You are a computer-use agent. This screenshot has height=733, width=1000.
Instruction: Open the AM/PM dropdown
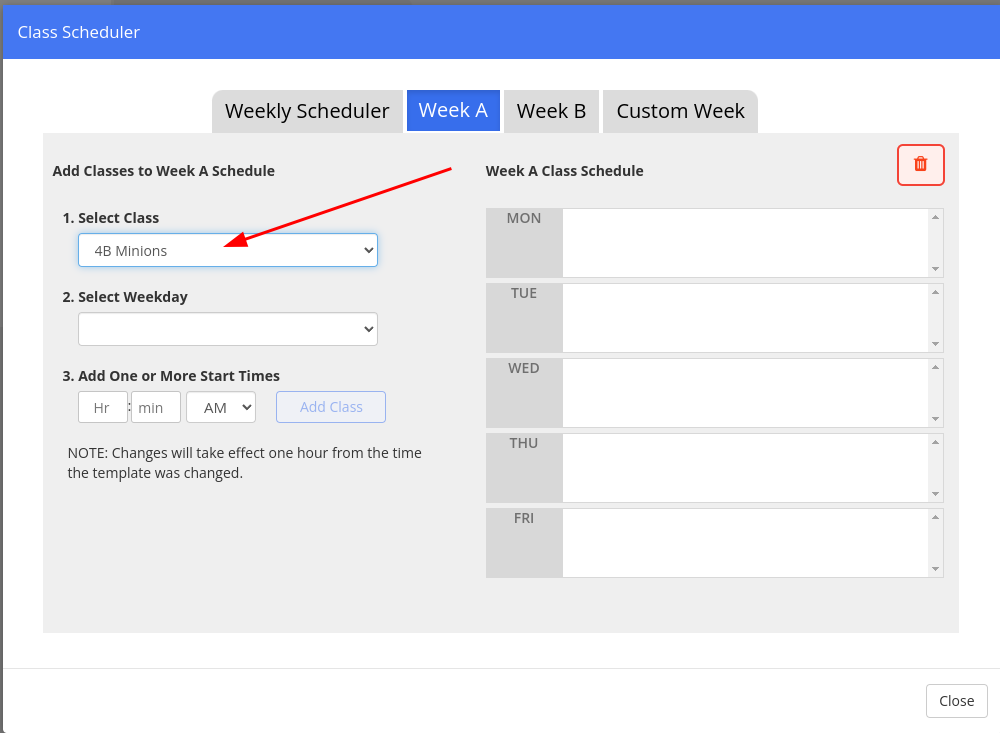click(221, 407)
